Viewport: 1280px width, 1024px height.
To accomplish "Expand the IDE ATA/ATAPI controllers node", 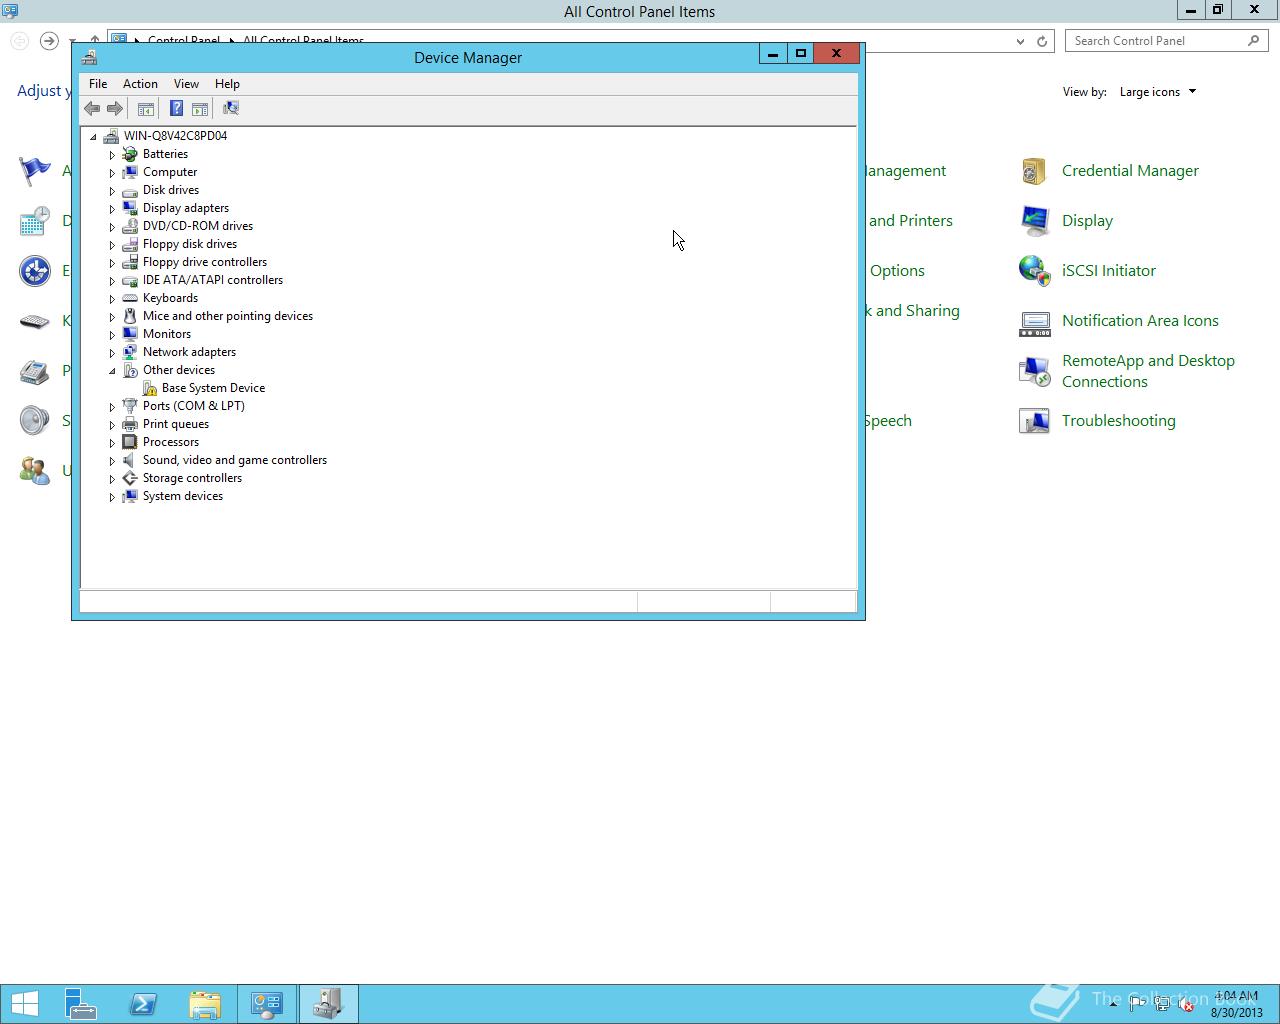I will [112, 281].
